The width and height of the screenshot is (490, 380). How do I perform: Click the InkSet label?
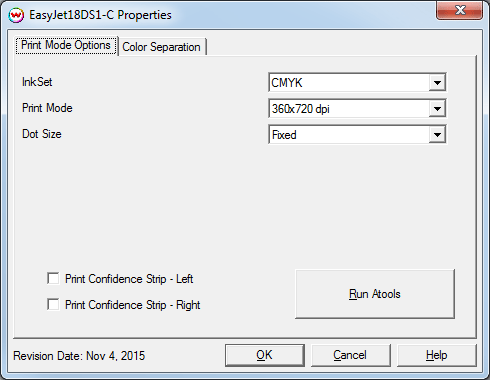[x=37, y=82]
